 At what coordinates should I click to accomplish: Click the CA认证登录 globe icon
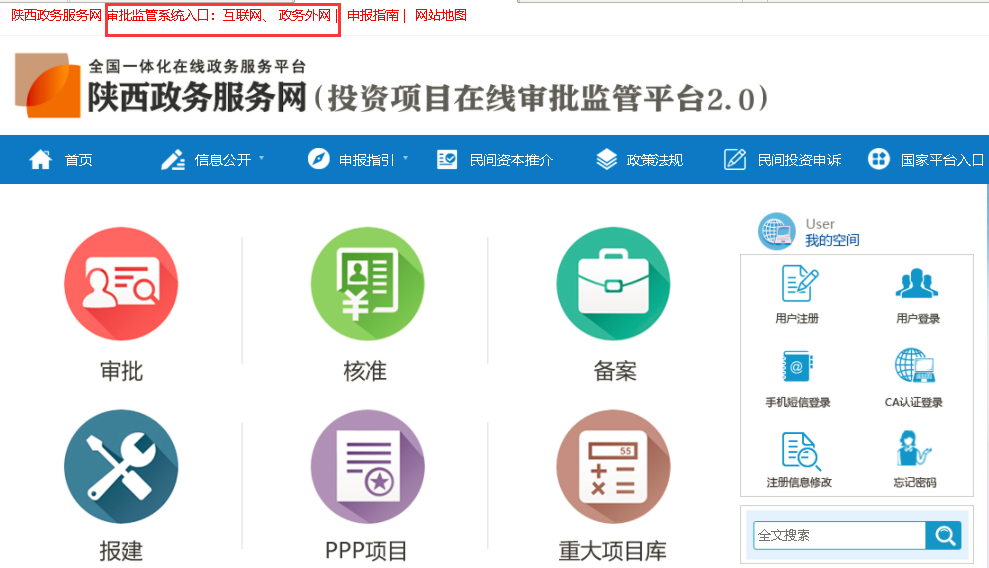[x=915, y=365]
